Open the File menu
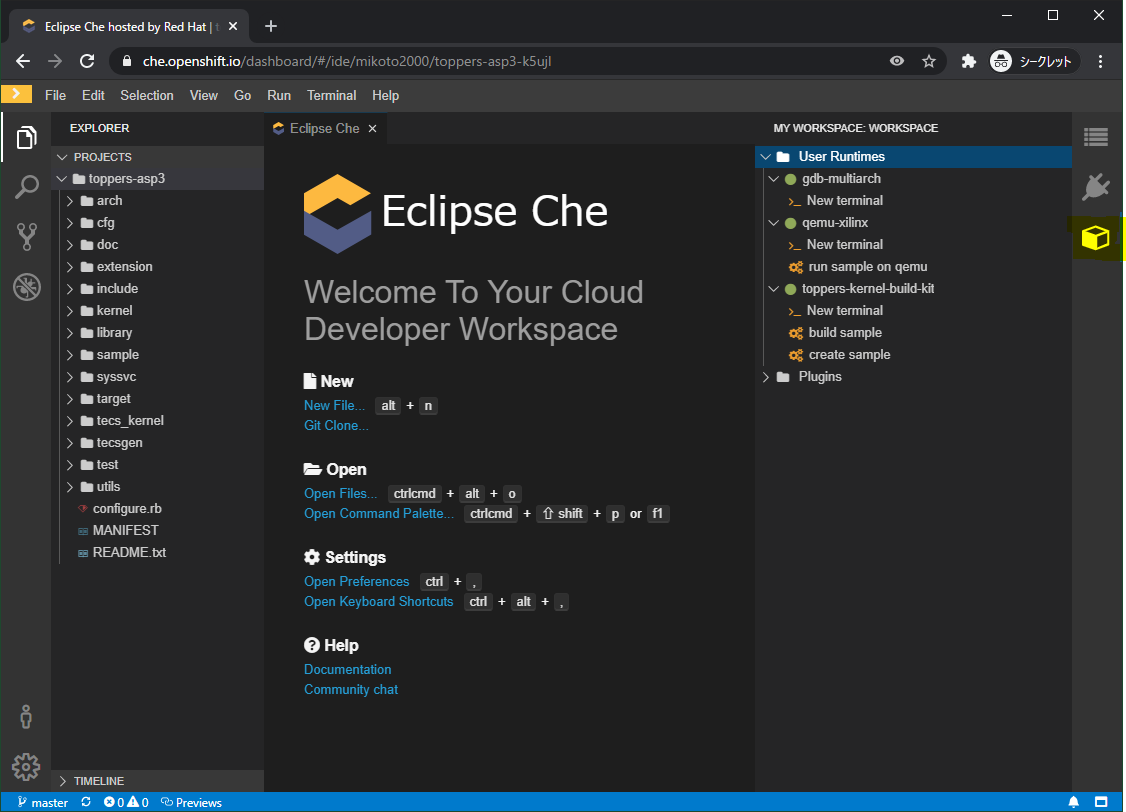 click(55, 95)
